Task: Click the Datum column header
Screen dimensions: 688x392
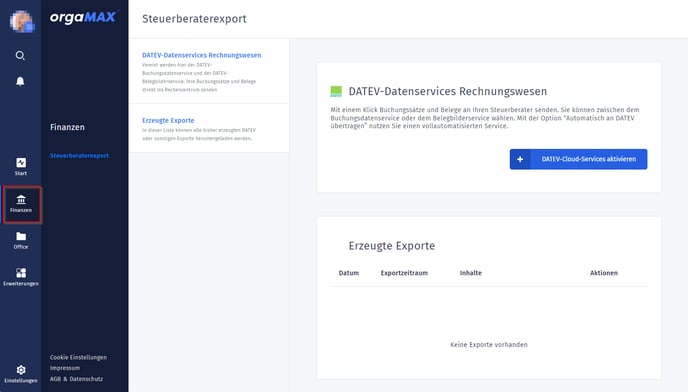Action: tap(349, 273)
